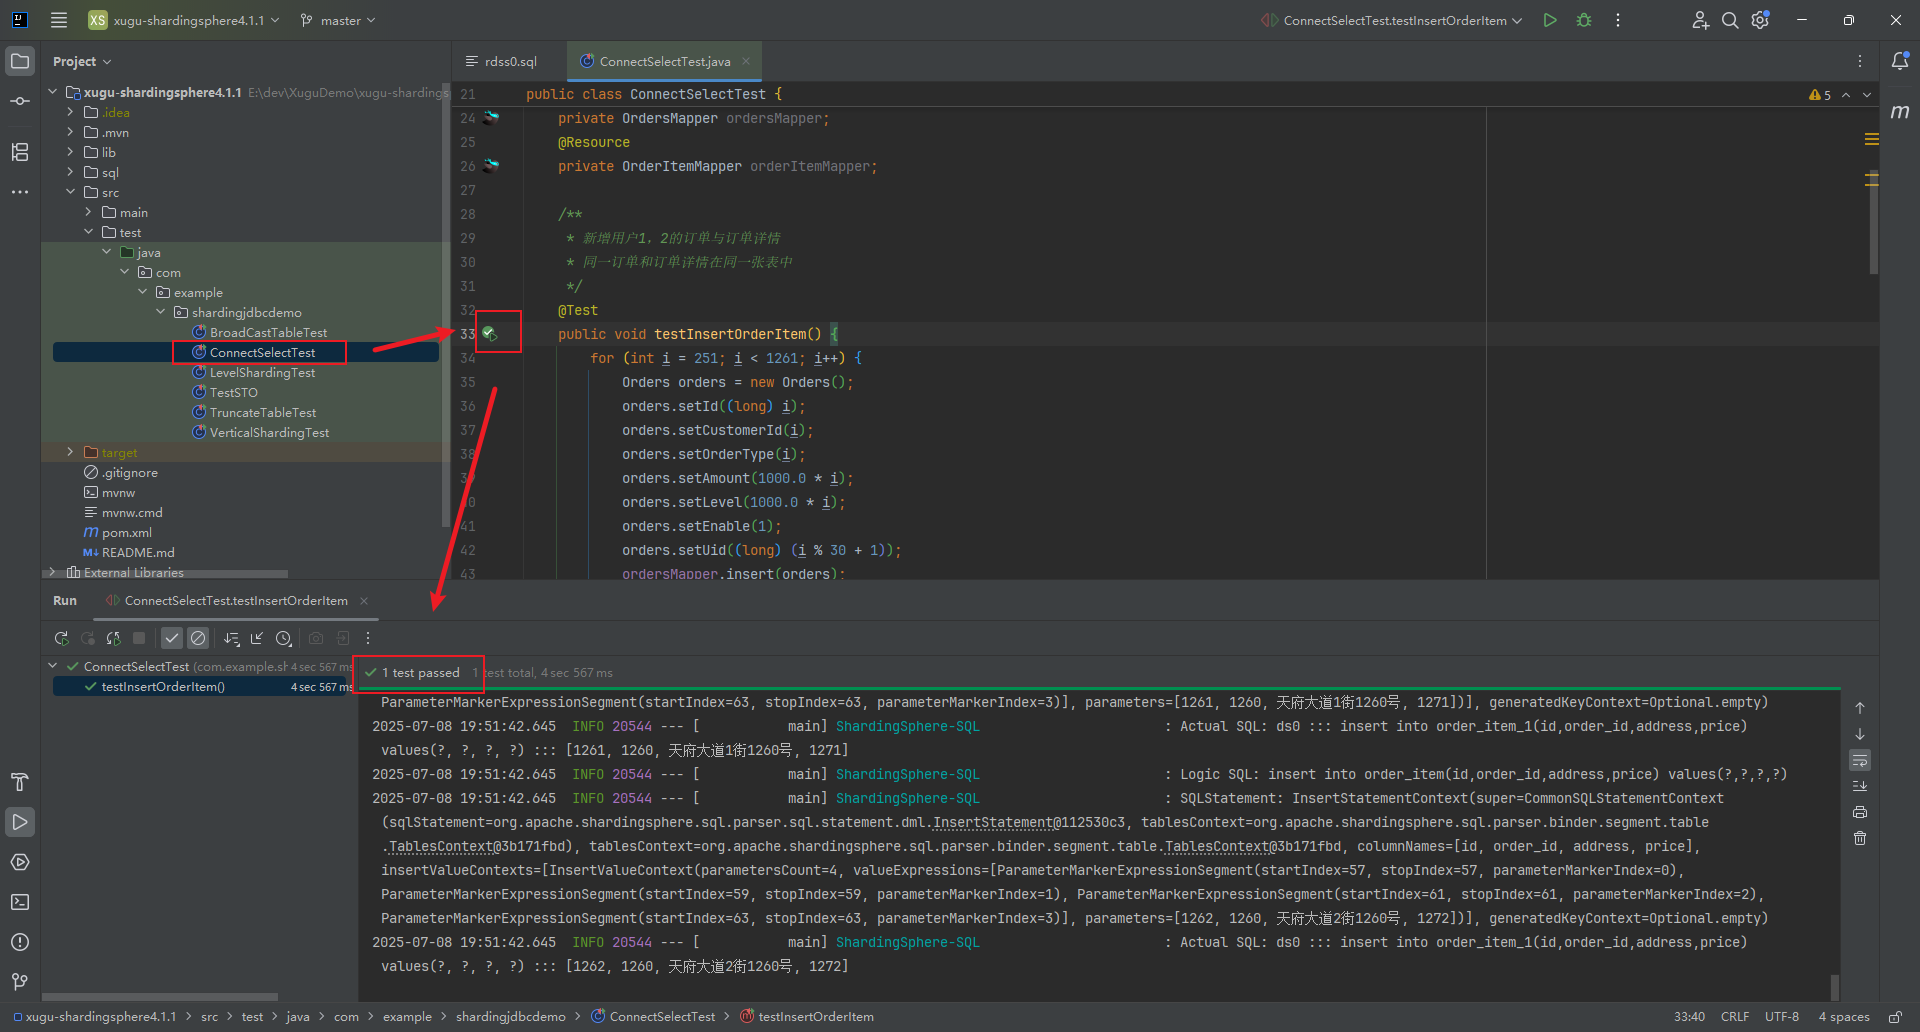Toggle Show Passed tests checkmark button
The height and width of the screenshot is (1032, 1920).
click(x=172, y=638)
